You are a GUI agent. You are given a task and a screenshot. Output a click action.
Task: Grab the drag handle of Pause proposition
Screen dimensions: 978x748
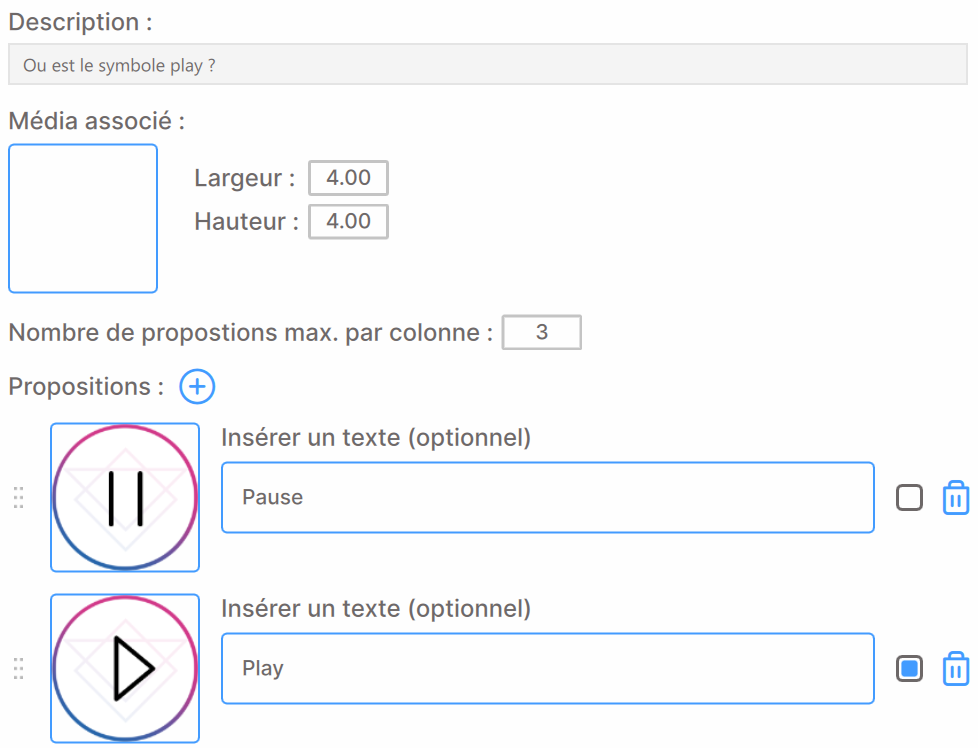tap(19, 498)
